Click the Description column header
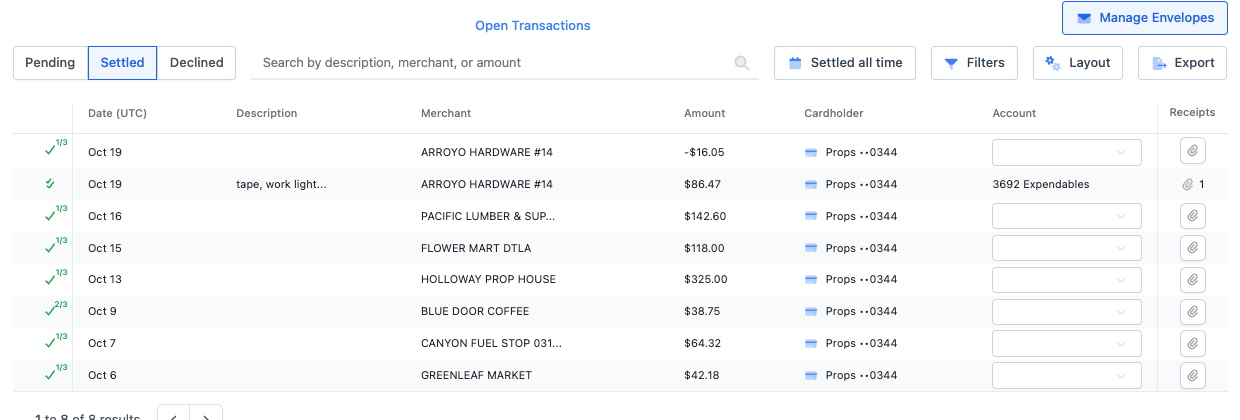The height and width of the screenshot is (420, 1240). tap(267, 113)
